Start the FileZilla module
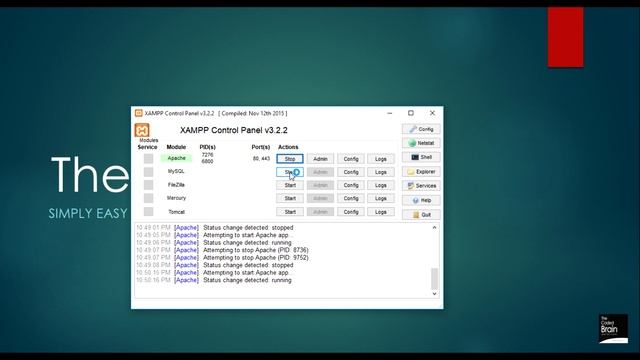The height and width of the screenshot is (360, 640). (290, 185)
